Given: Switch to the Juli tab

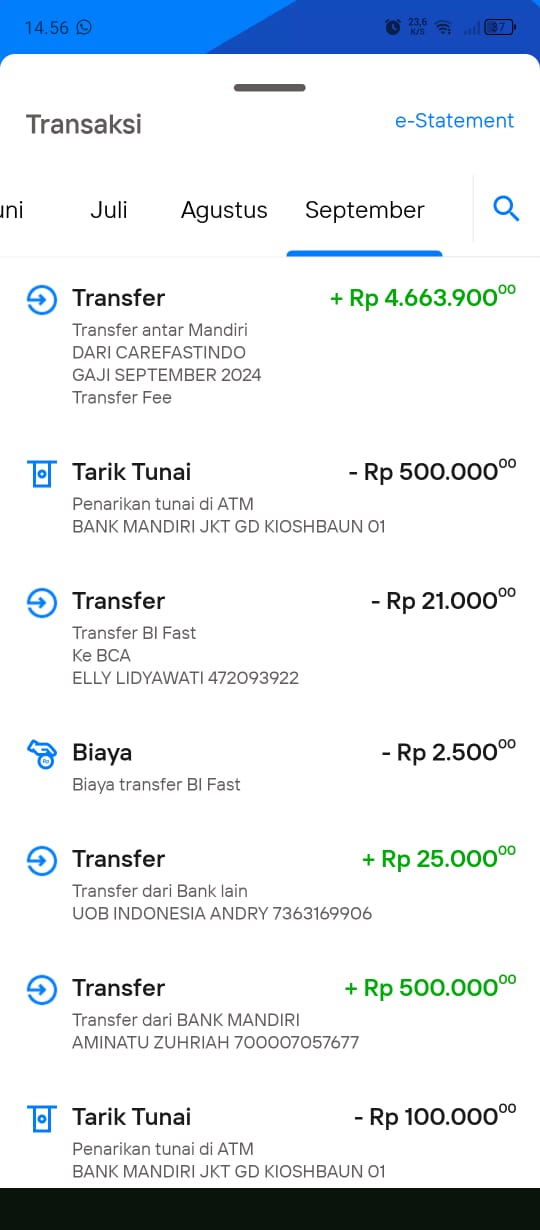Looking at the screenshot, I should click(109, 210).
